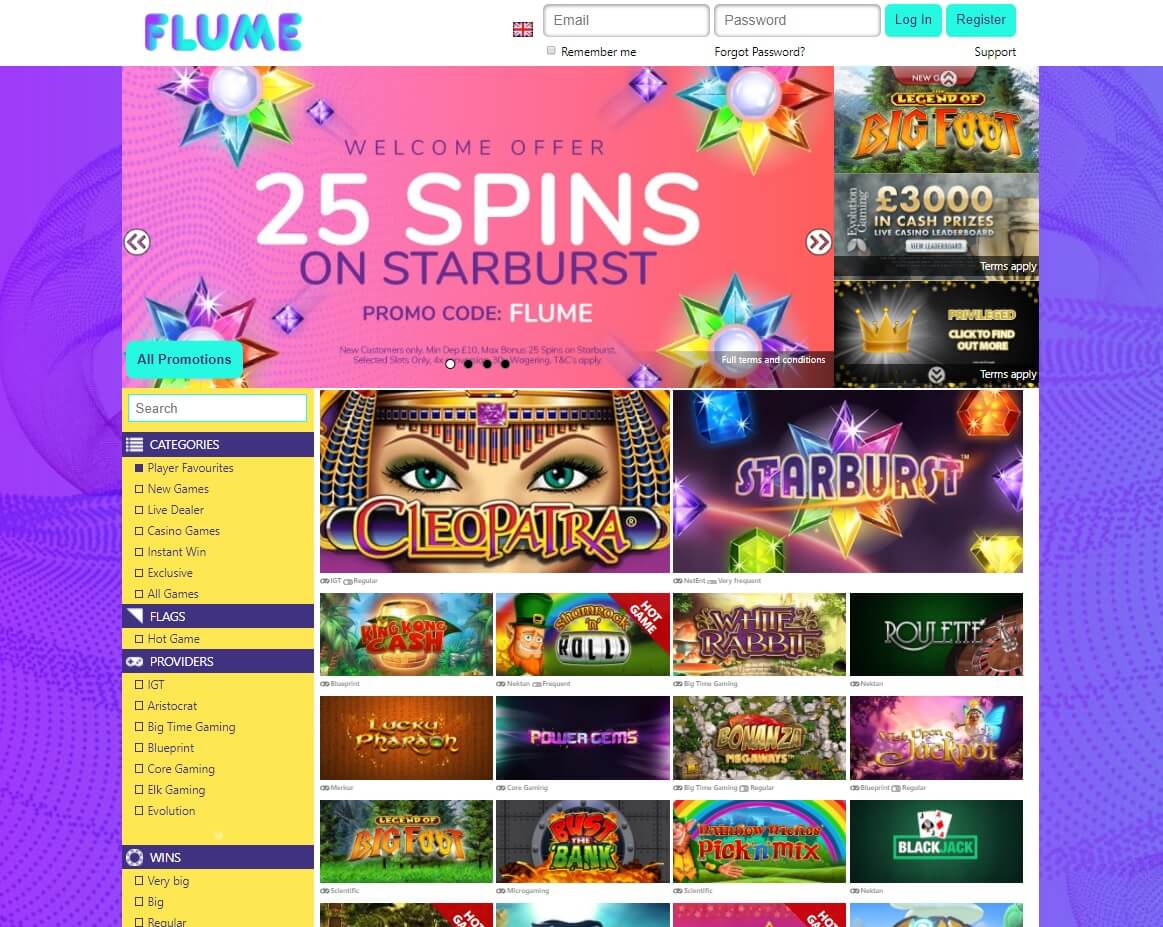Select the second banner slide dot
1163x927 pixels.
(468, 363)
